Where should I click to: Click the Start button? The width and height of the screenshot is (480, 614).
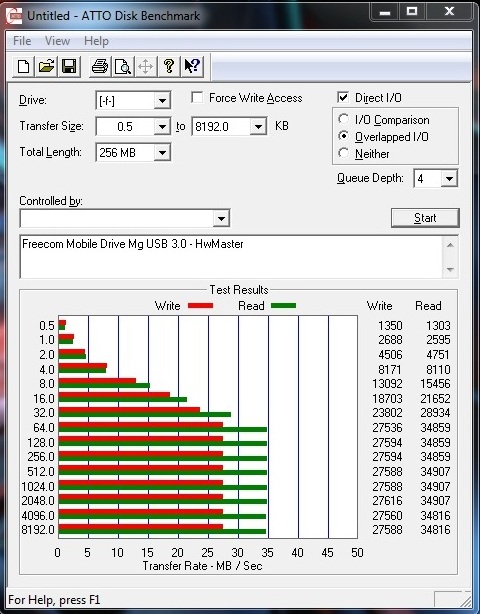tap(425, 218)
